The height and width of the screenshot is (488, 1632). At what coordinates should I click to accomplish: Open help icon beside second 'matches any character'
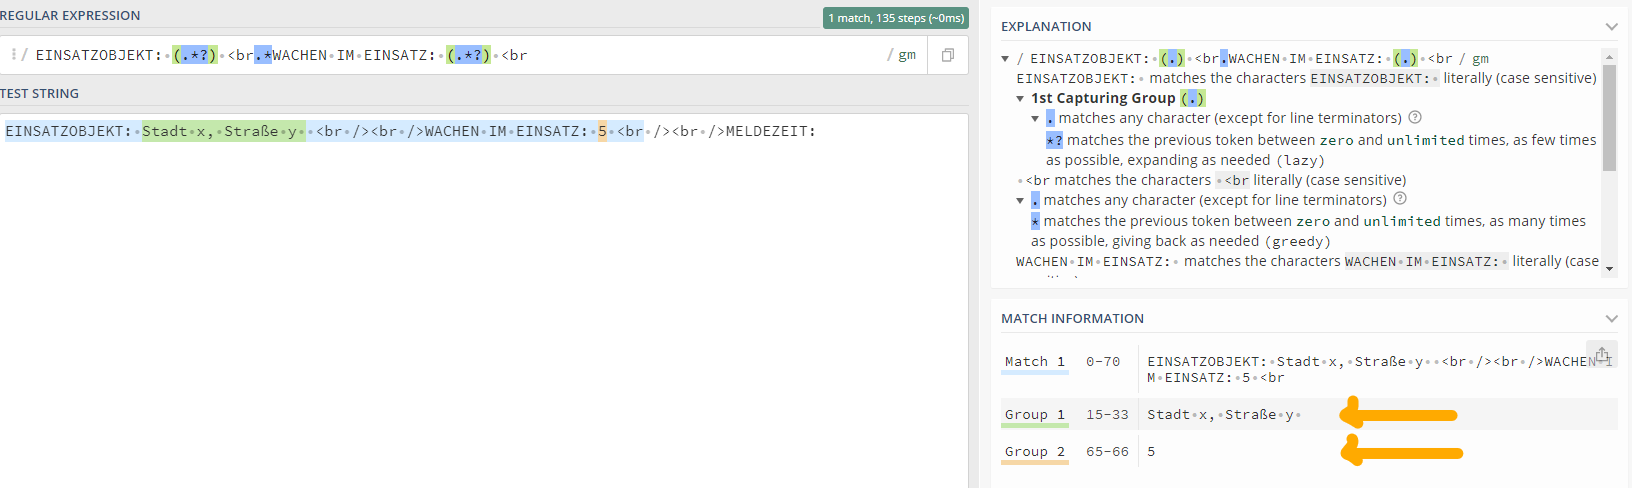[x=1400, y=199]
